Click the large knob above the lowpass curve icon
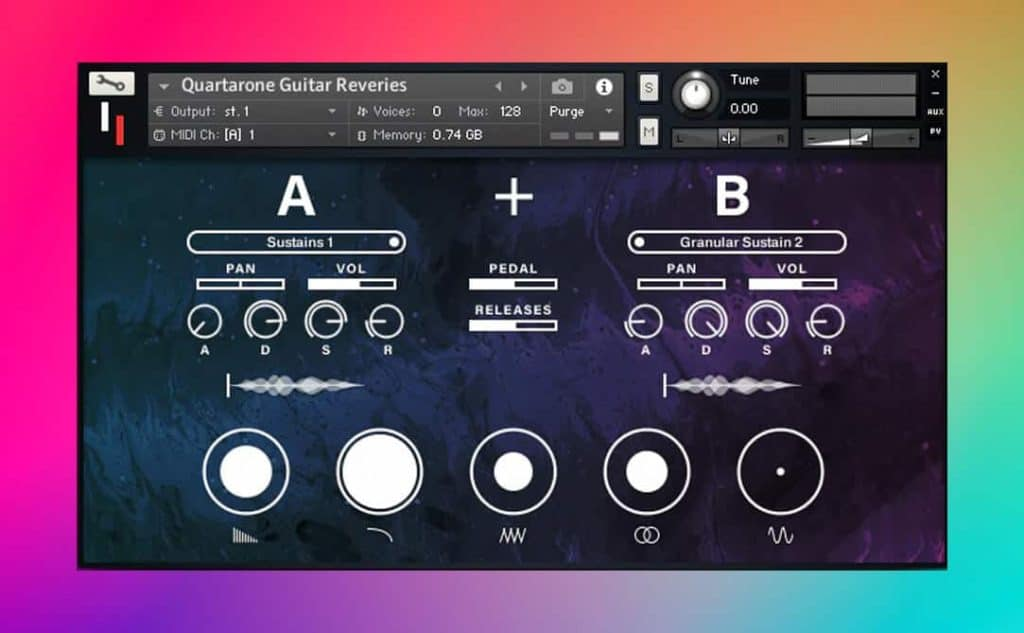Viewport: 1024px width, 633px height. (x=379, y=472)
